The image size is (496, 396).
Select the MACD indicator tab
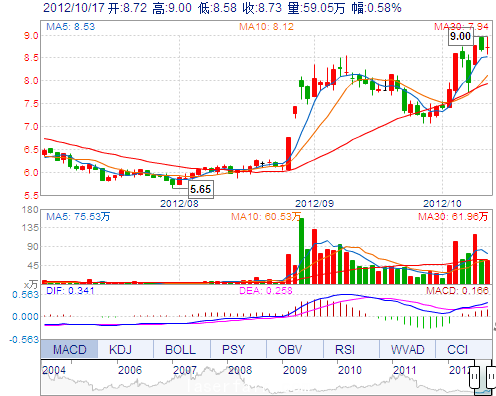tap(69, 349)
